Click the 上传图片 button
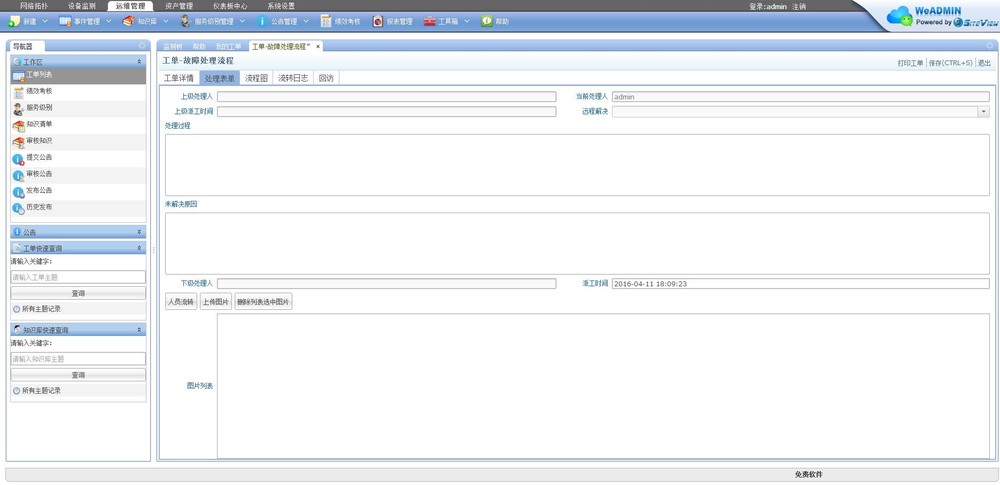 tap(216, 302)
